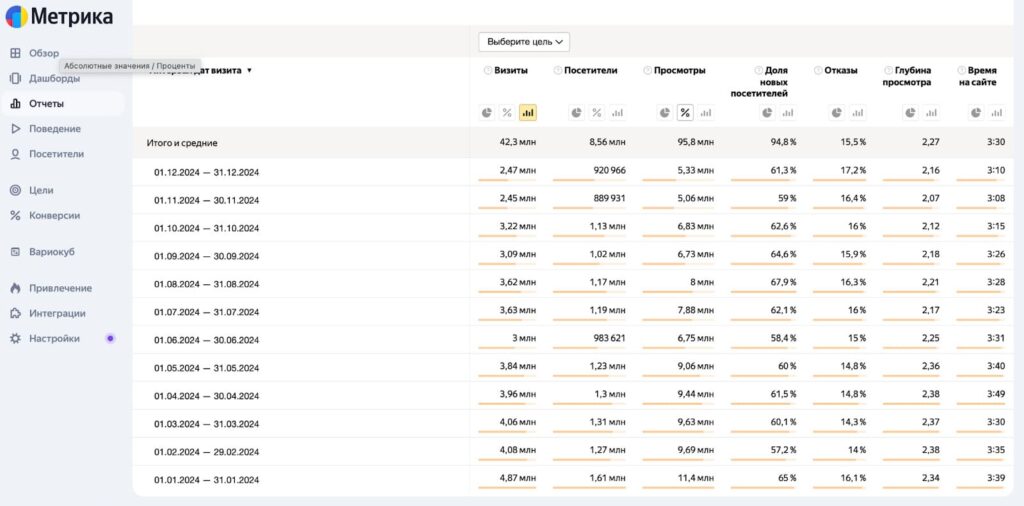The height and width of the screenshot is (506, 1024).
Task: Sort by Доля новых посетителей header
Action: click(760, 82)
